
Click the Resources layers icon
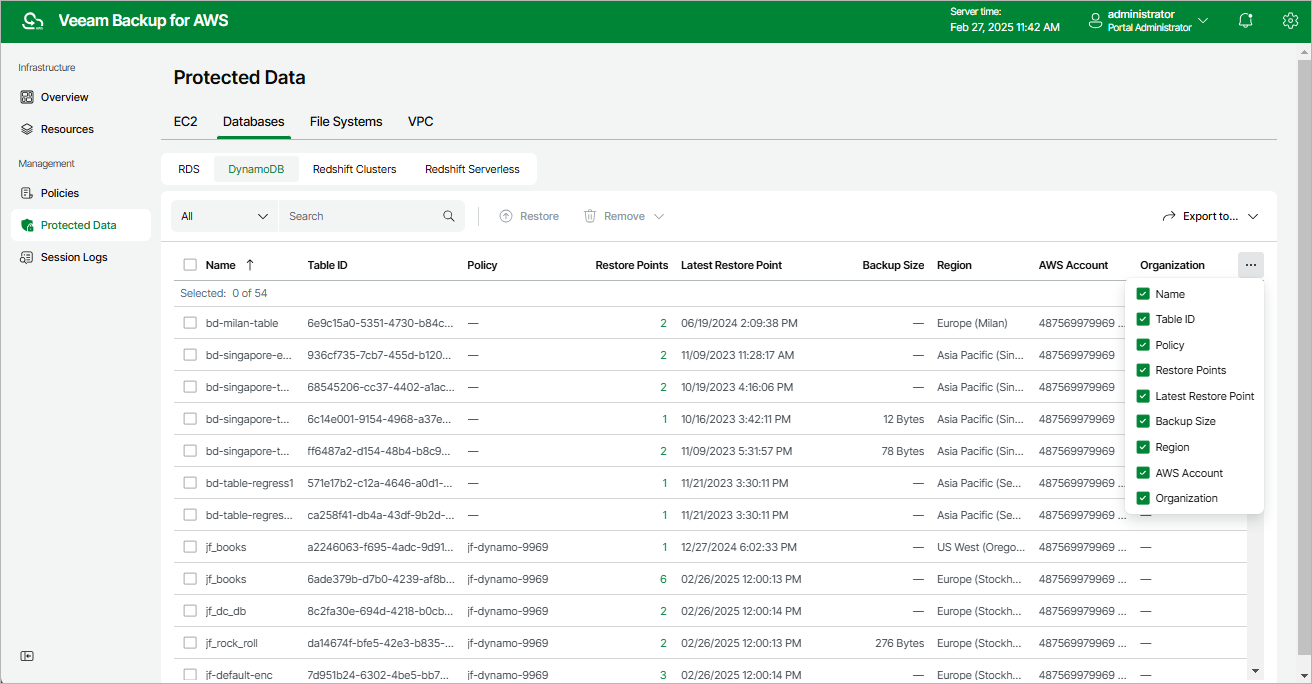(27, 129)
